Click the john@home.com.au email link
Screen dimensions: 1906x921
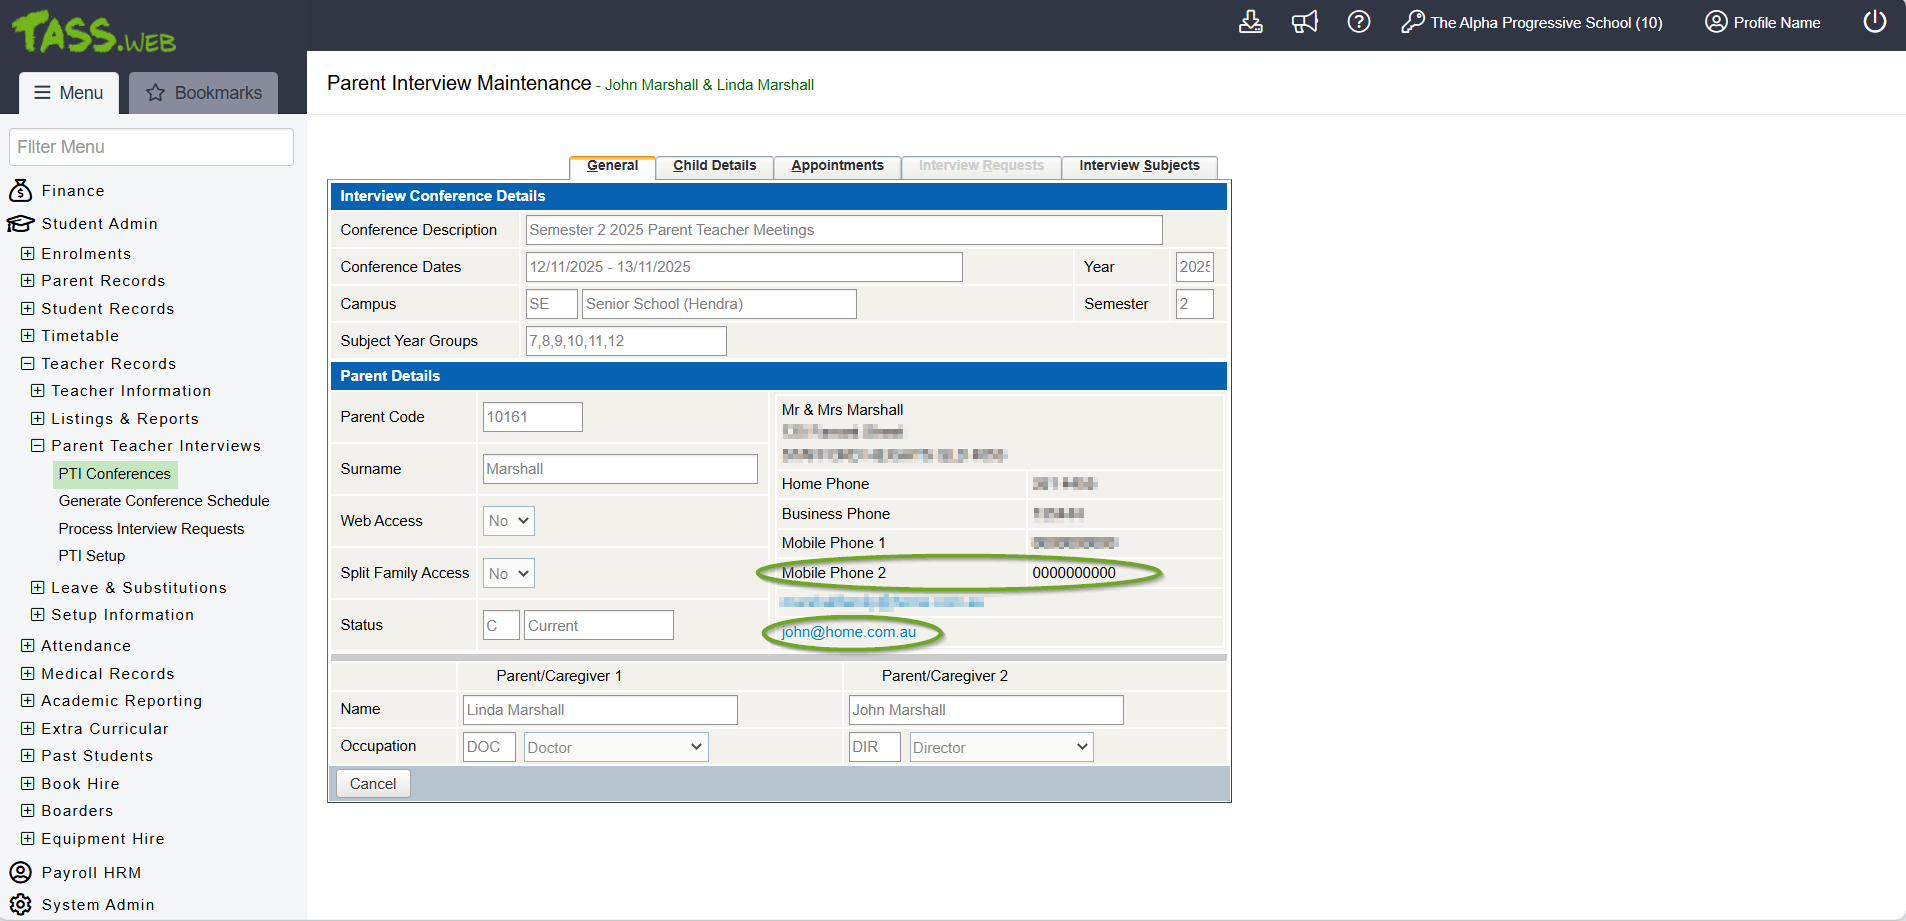point(848,632)
